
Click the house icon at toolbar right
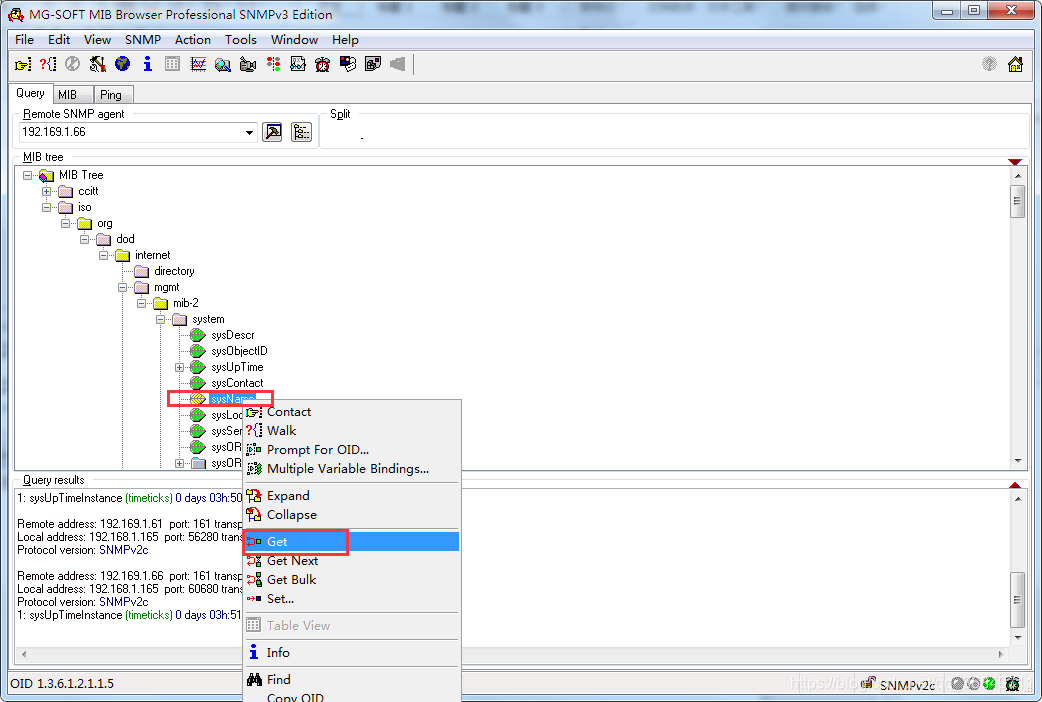(1015, 64)
